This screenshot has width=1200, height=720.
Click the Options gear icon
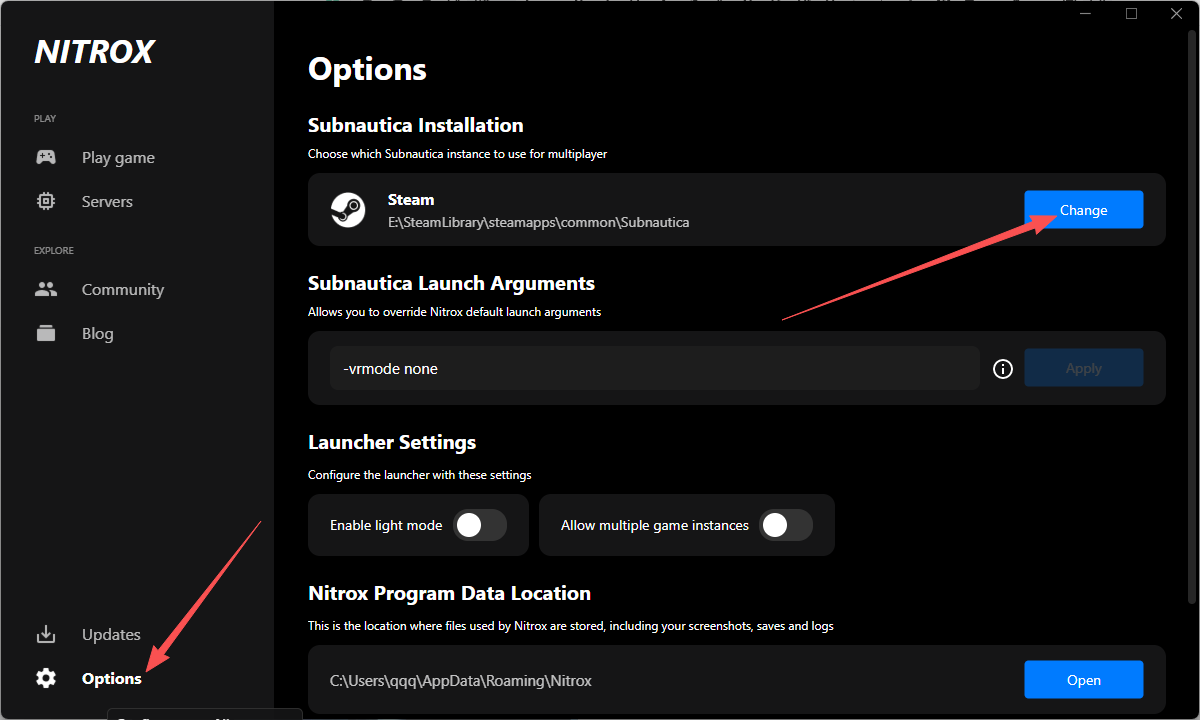(x=46, y=679)
